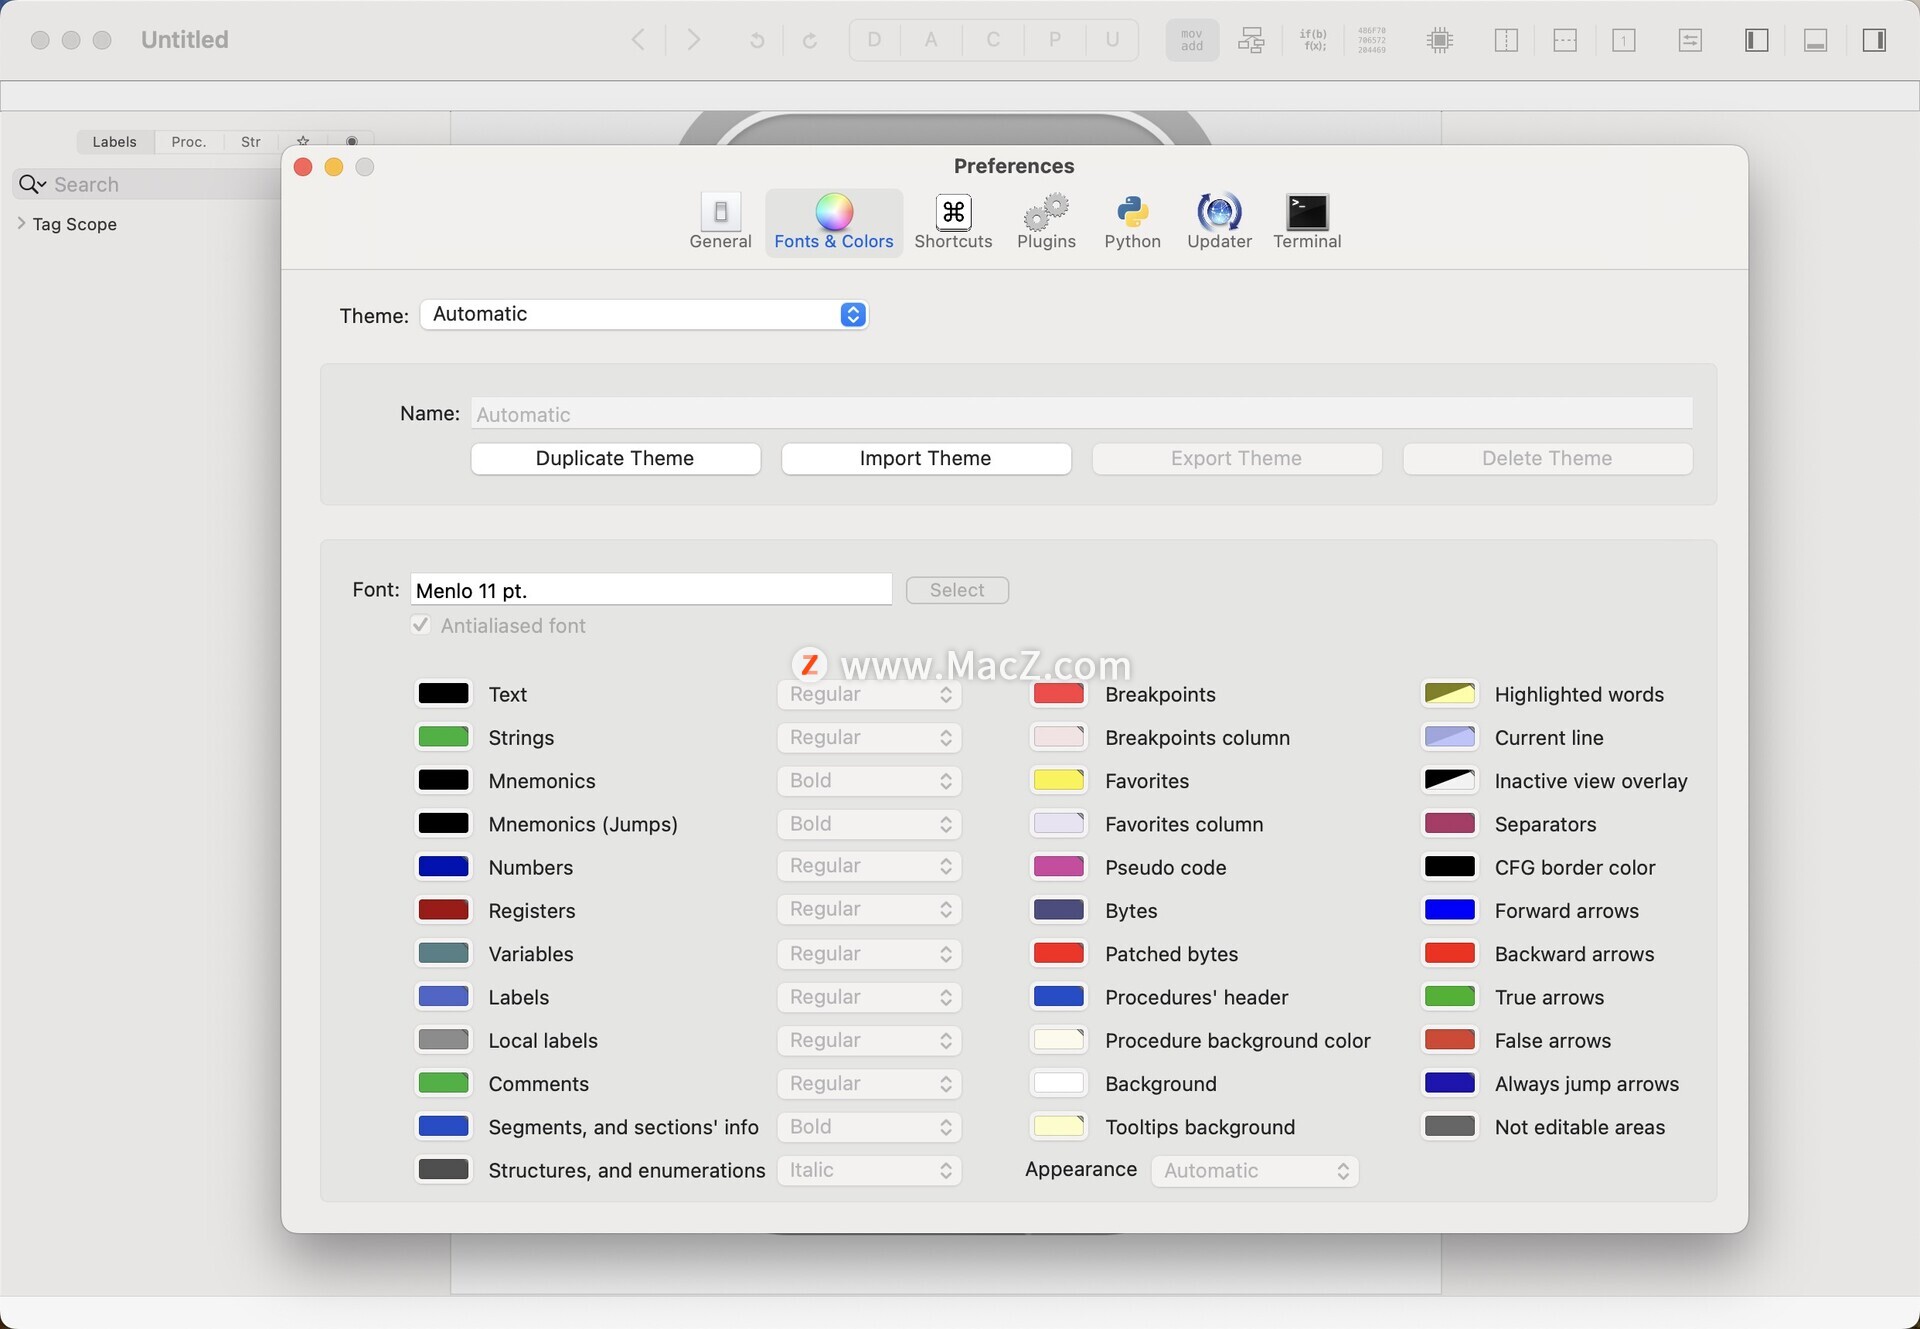Mark as ASCII with the A button
Image resolution: width=1920 pixels, height=1329 pixels.
pyautogui.click(x=931, y=40)
